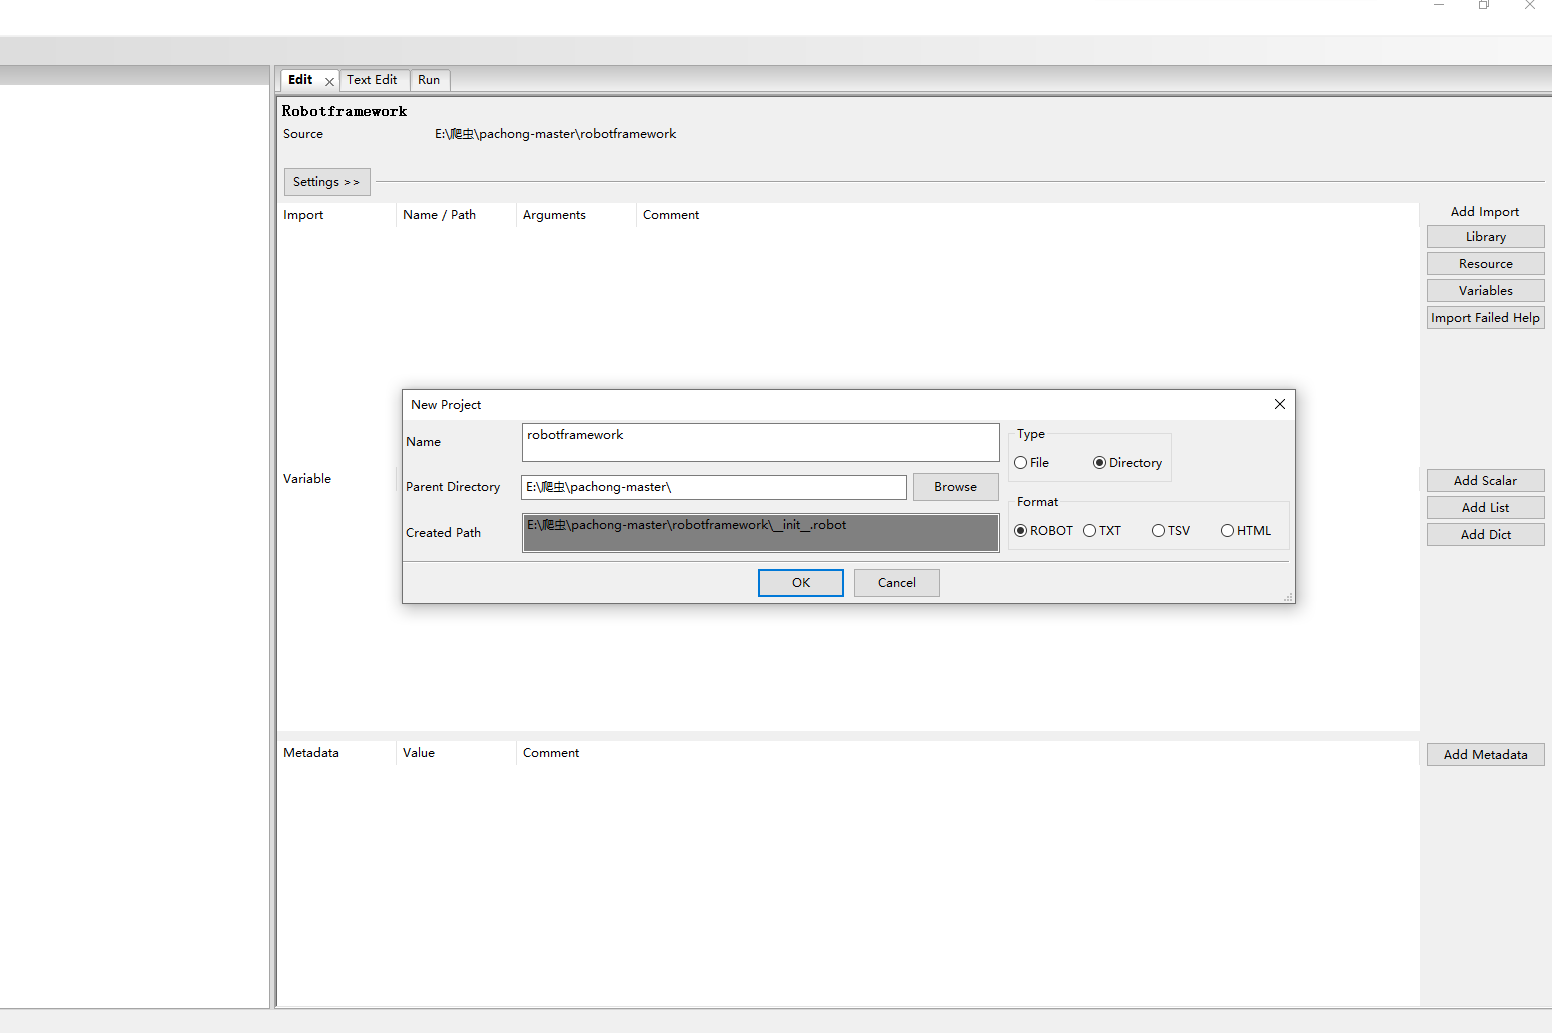Restore down the application window
Viewport: 1552px width, 1033px height.
pos(1484,6)
